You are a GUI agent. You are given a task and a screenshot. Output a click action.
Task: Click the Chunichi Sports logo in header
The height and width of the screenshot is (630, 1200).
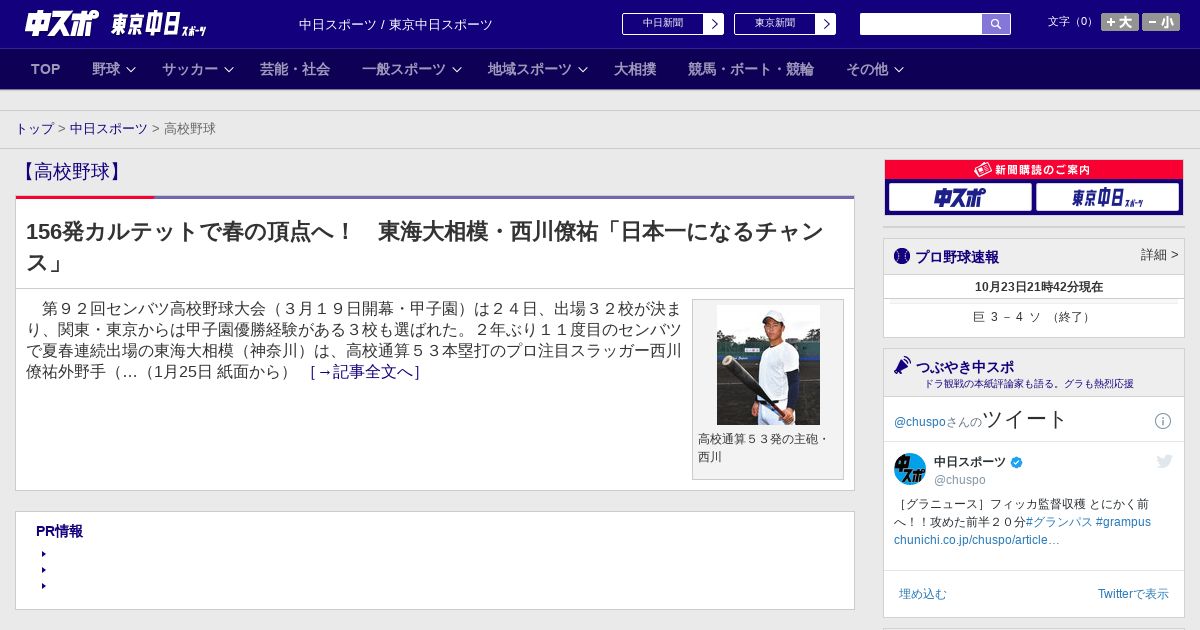[x=62, y=24]
